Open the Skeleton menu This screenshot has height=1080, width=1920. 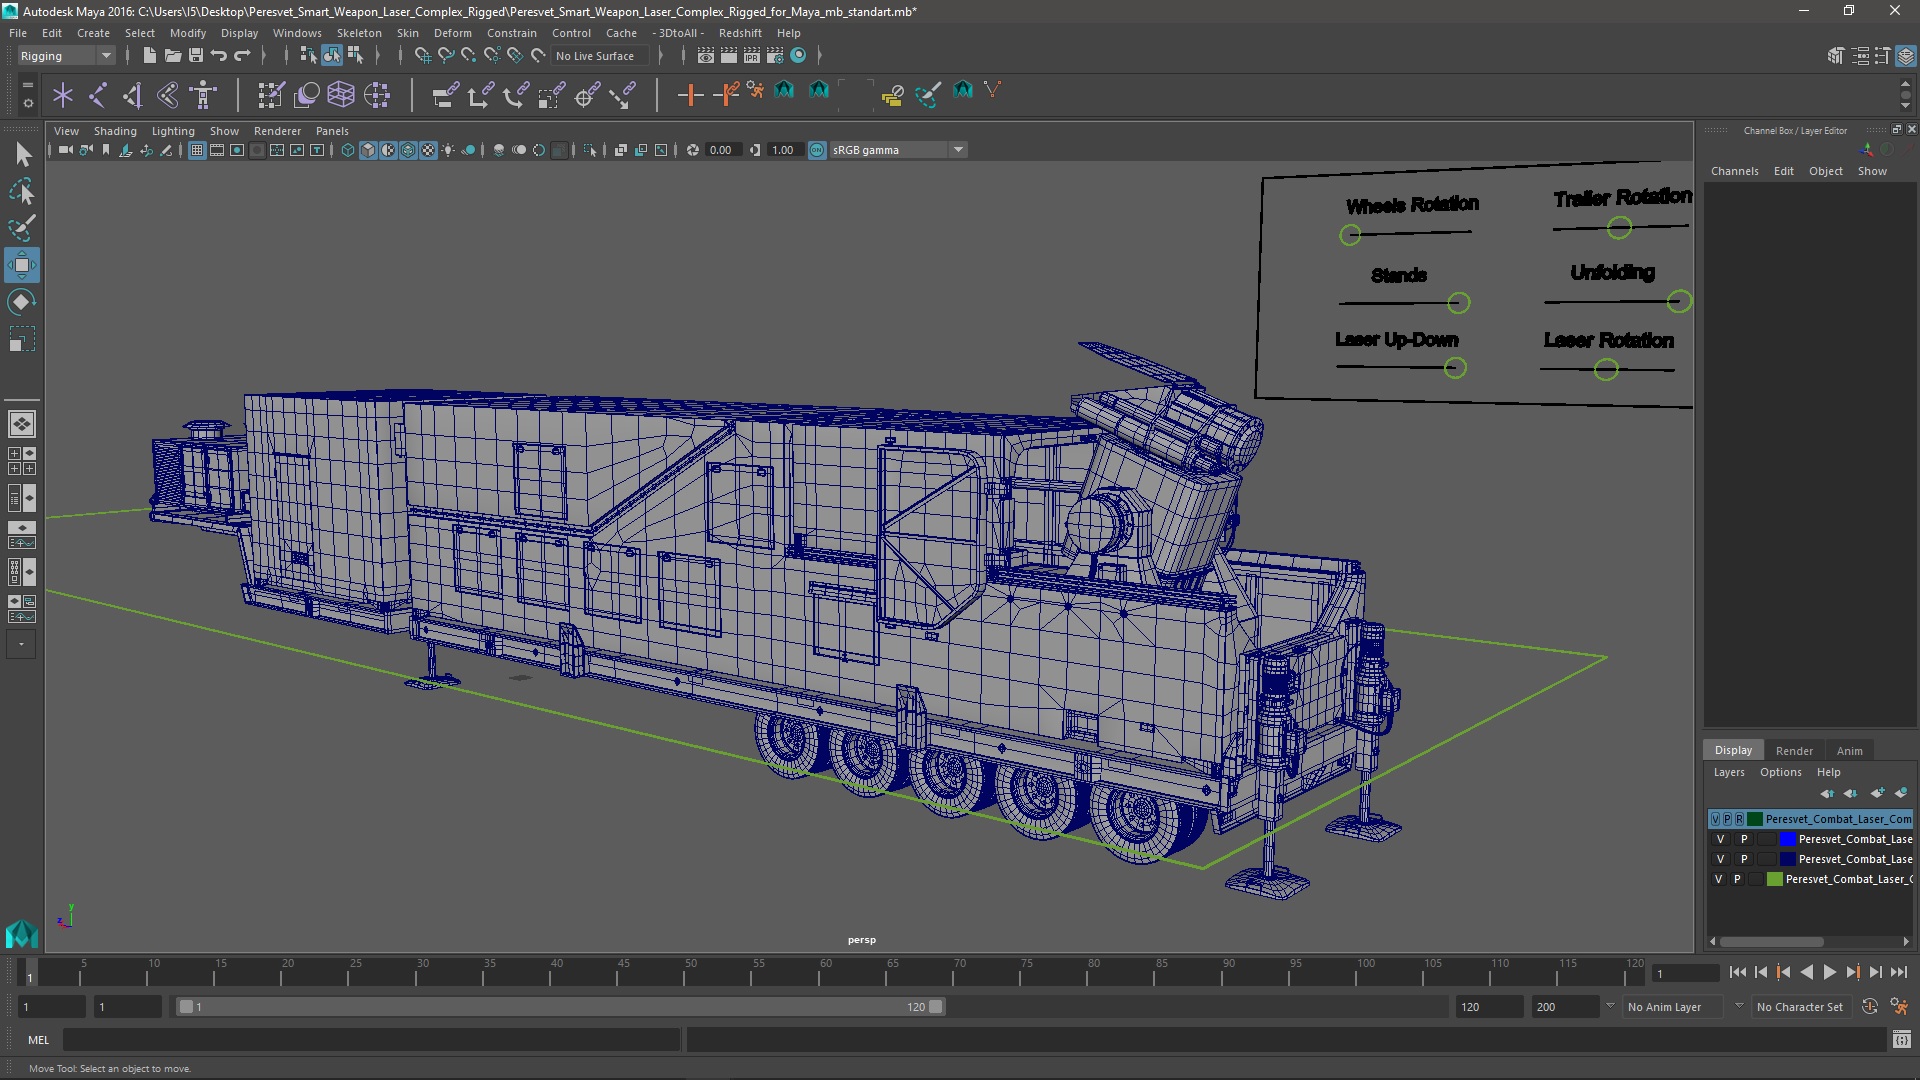(x=359, y=33)
